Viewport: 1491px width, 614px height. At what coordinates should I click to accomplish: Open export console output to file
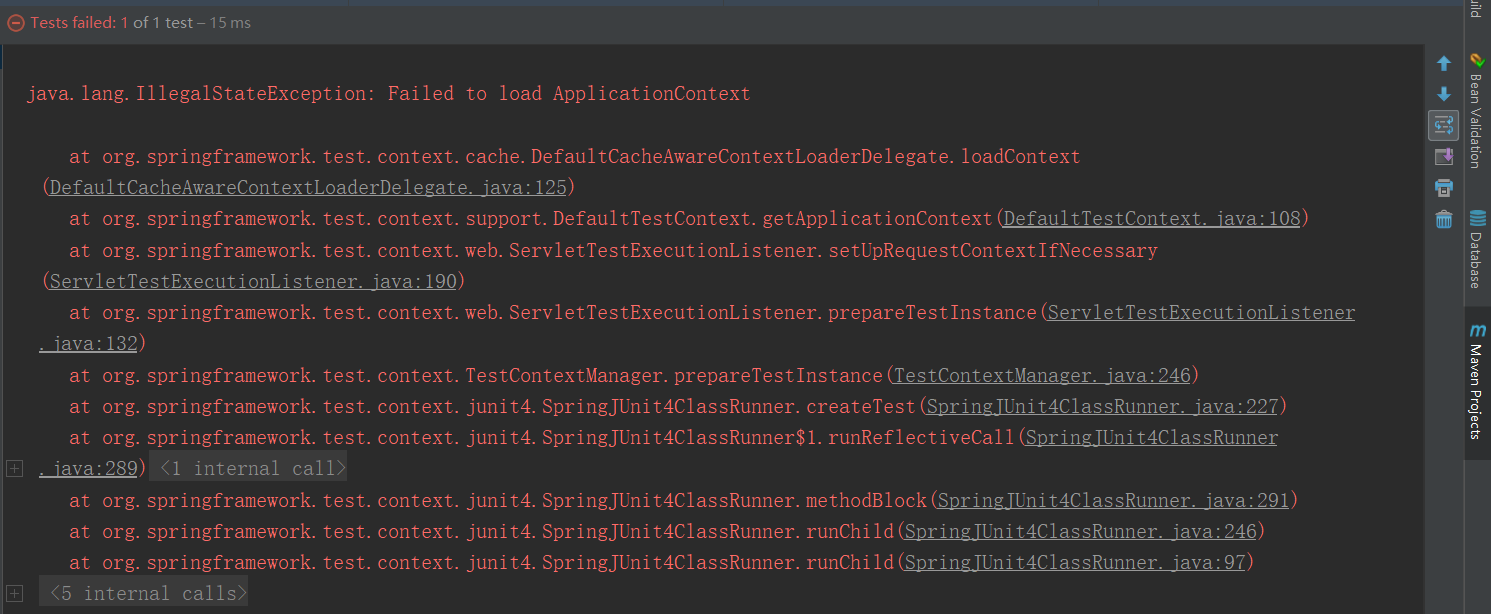coord(1444,157)
